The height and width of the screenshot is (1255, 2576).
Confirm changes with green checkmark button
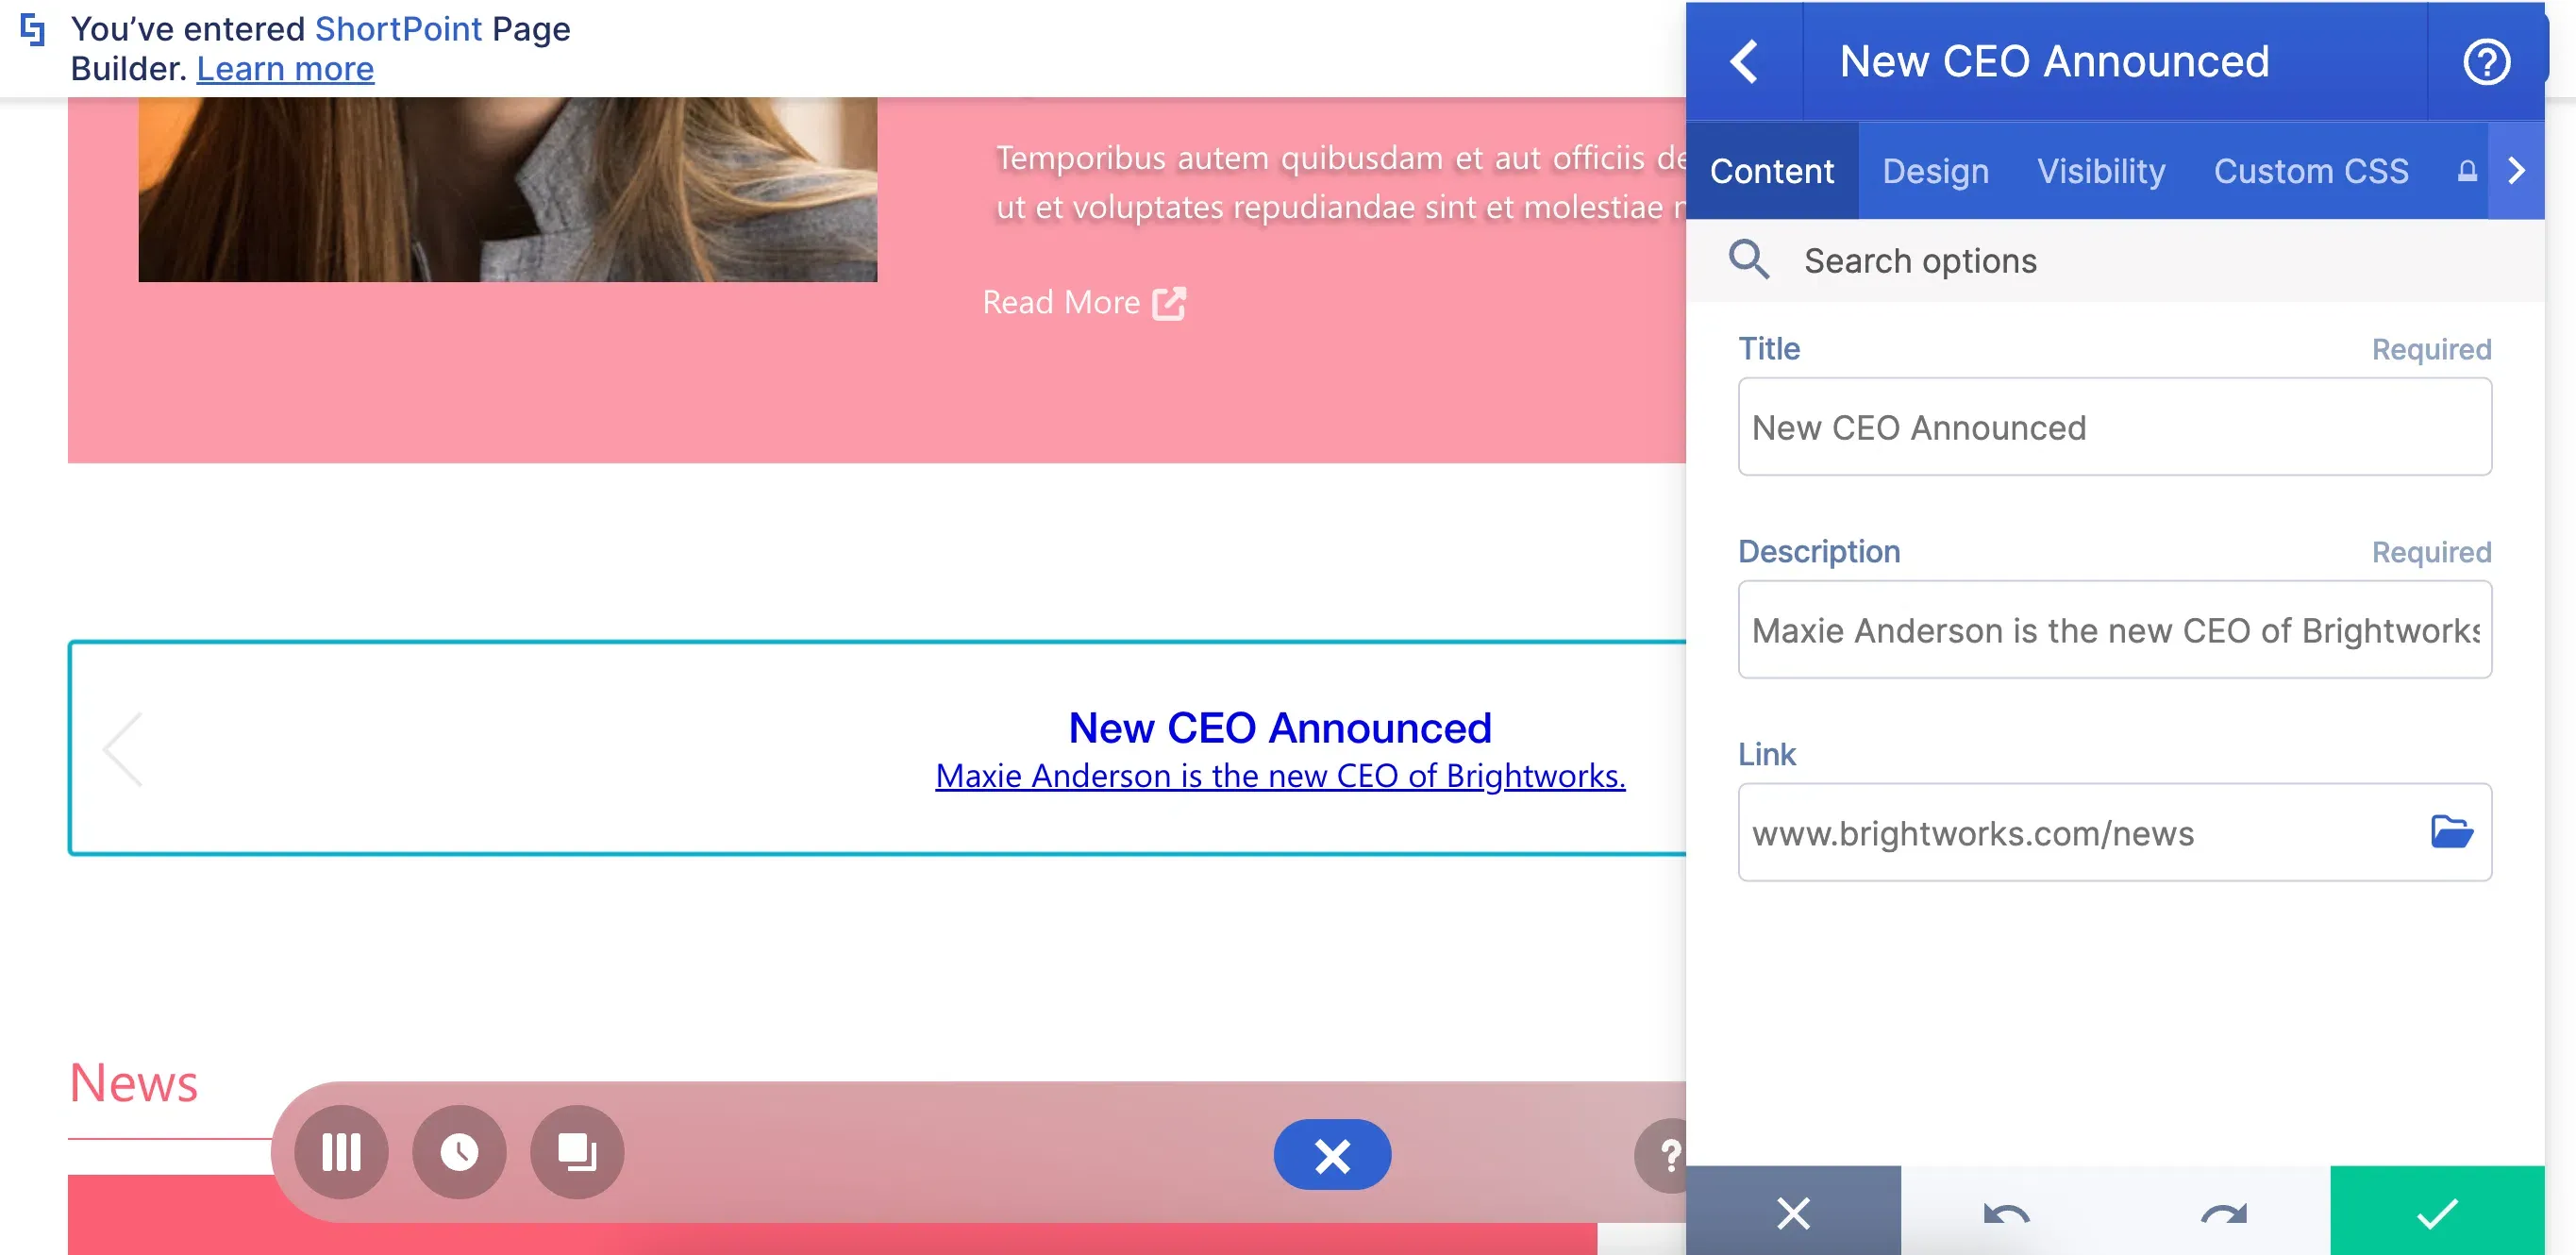pyautogui.click(x=2437, y=1212)
